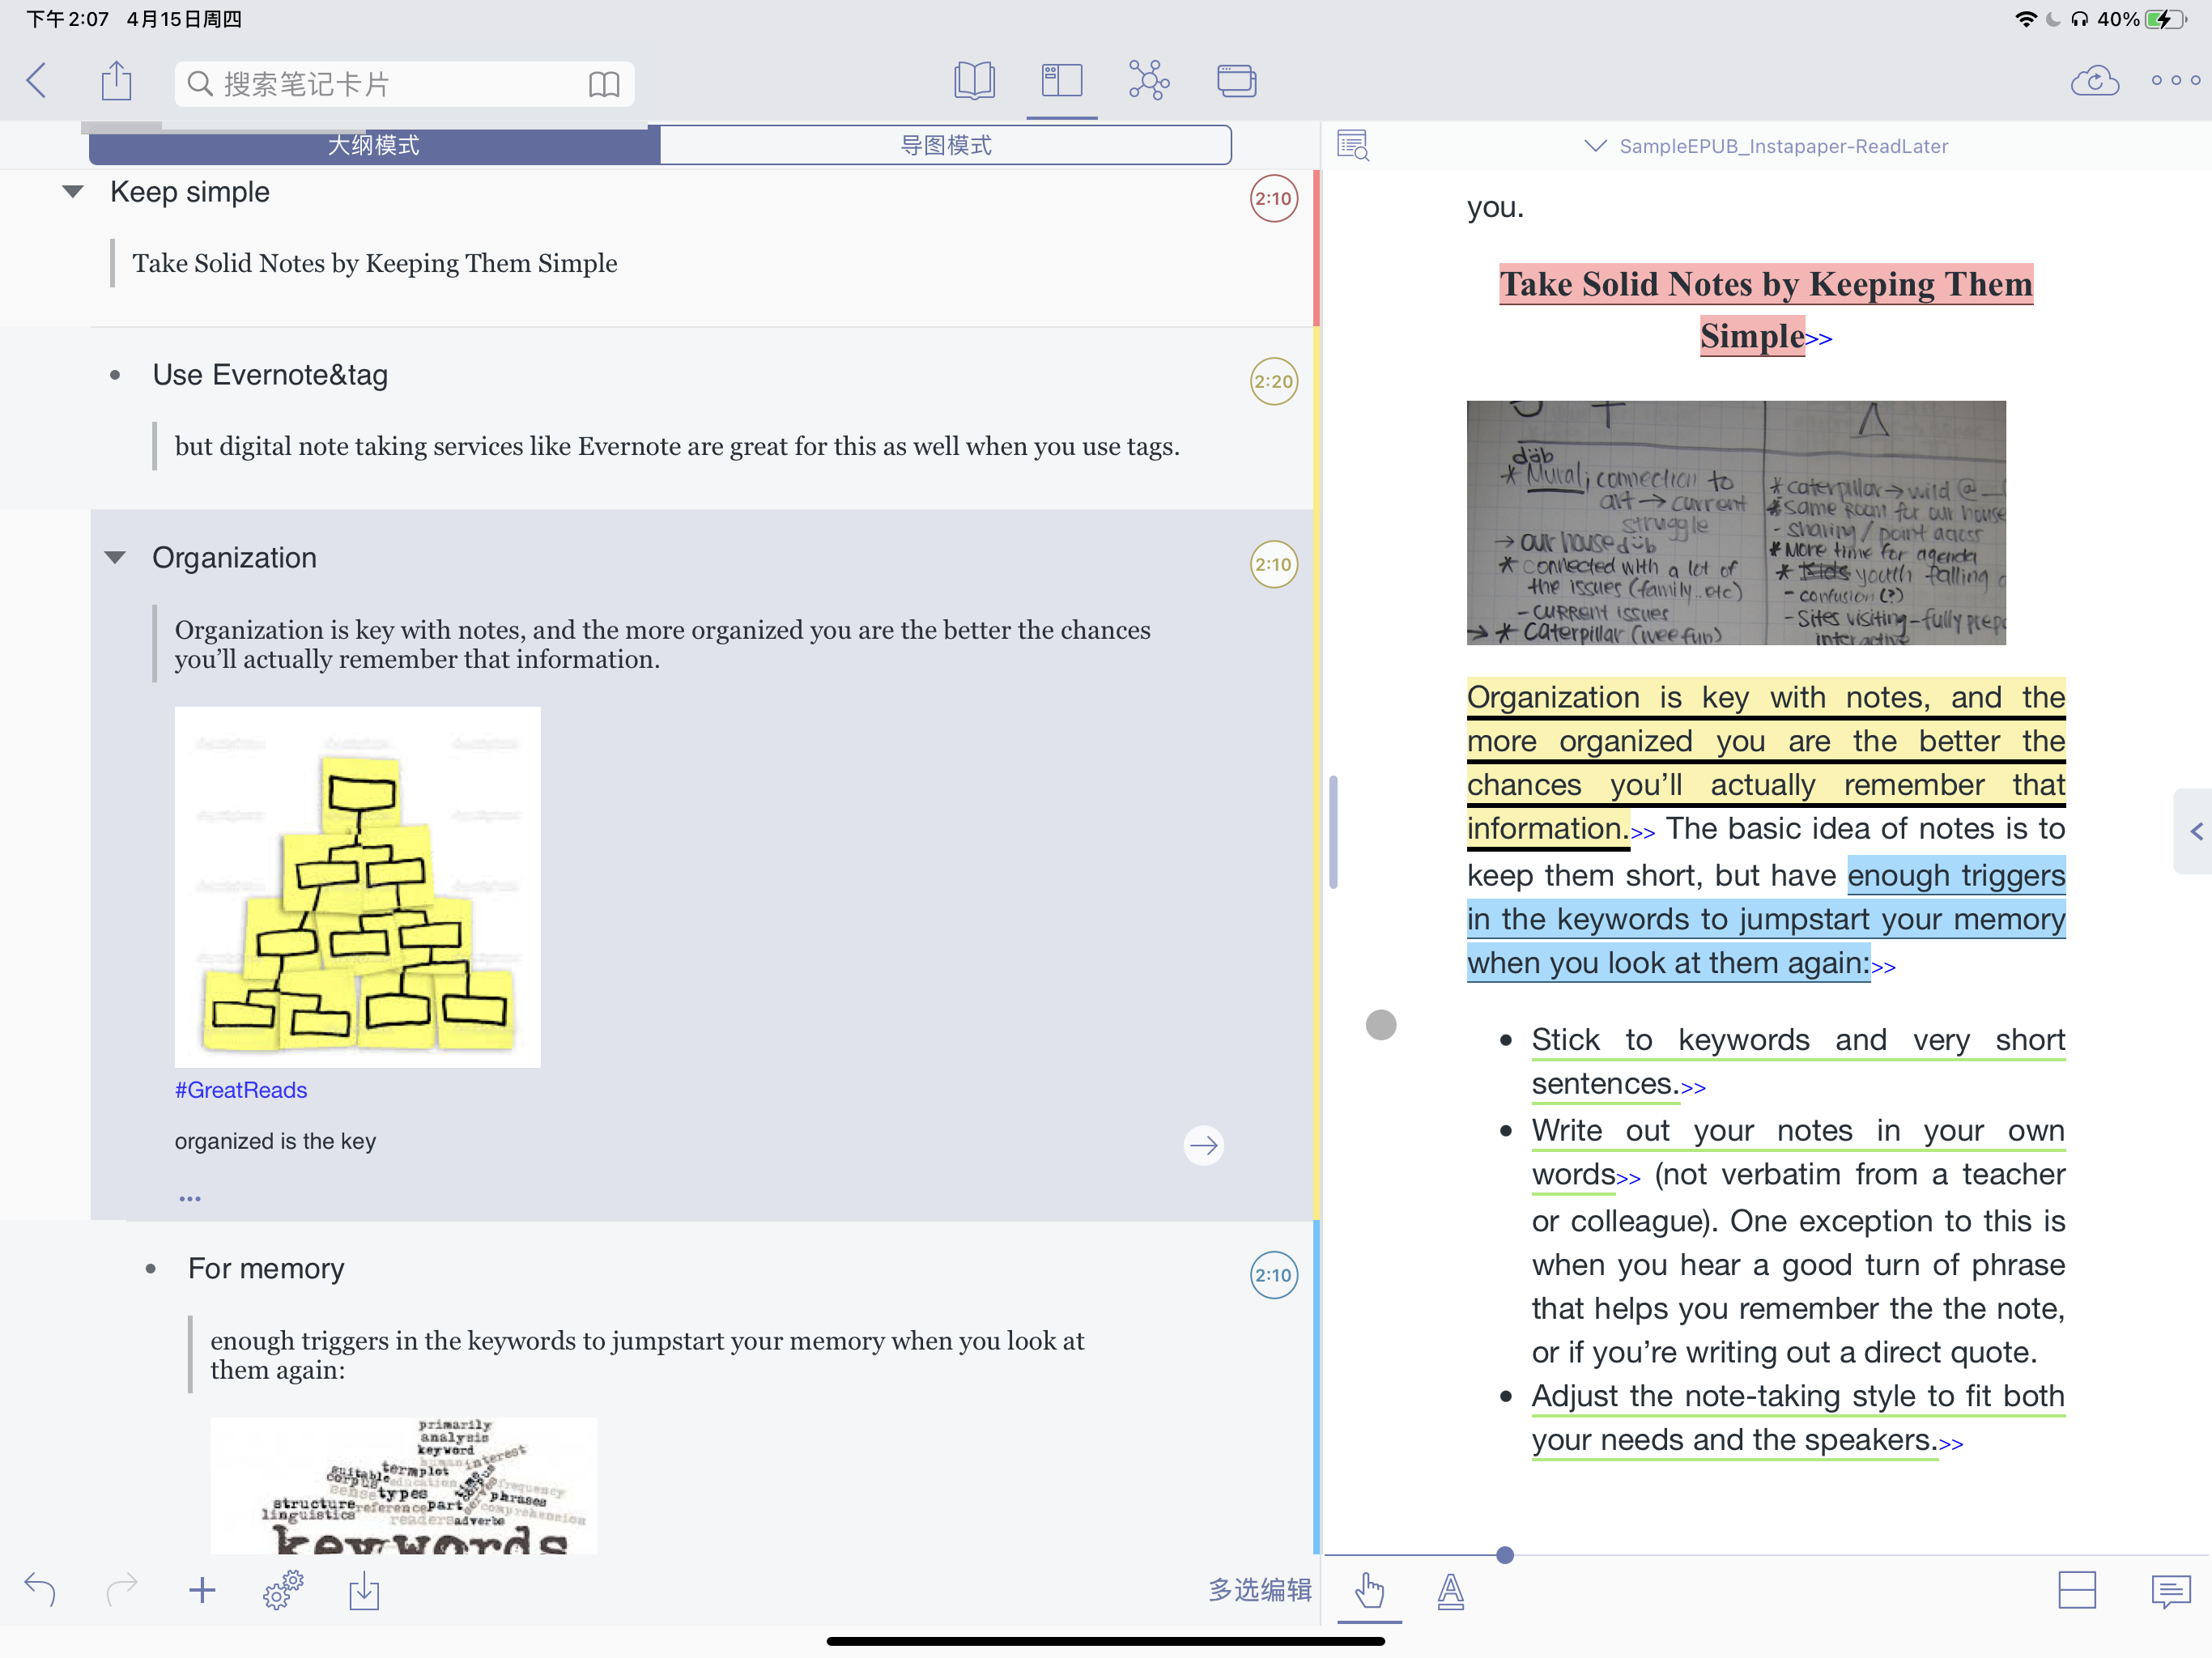Tap the Organization 2:10 badge
Screen dimensions: 2212x1658
tap(1273, 564)
